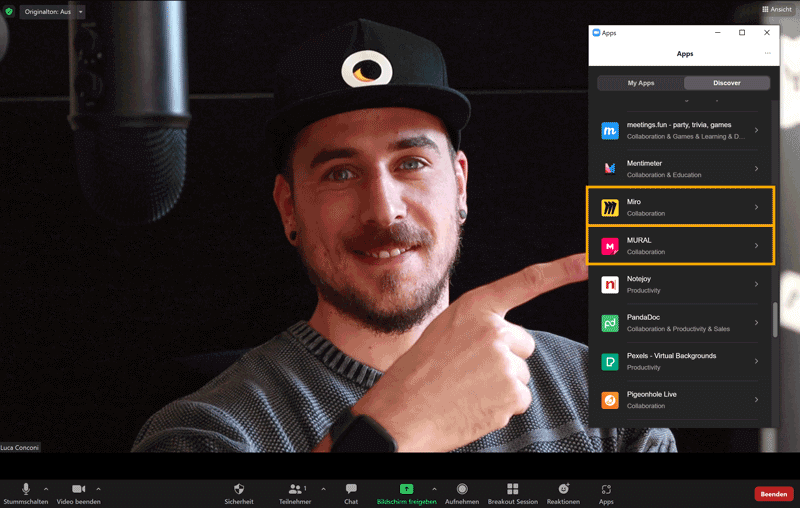Screen dimensions: 800x508
Task: Open Breakout Session rooms
Action: 513,489
